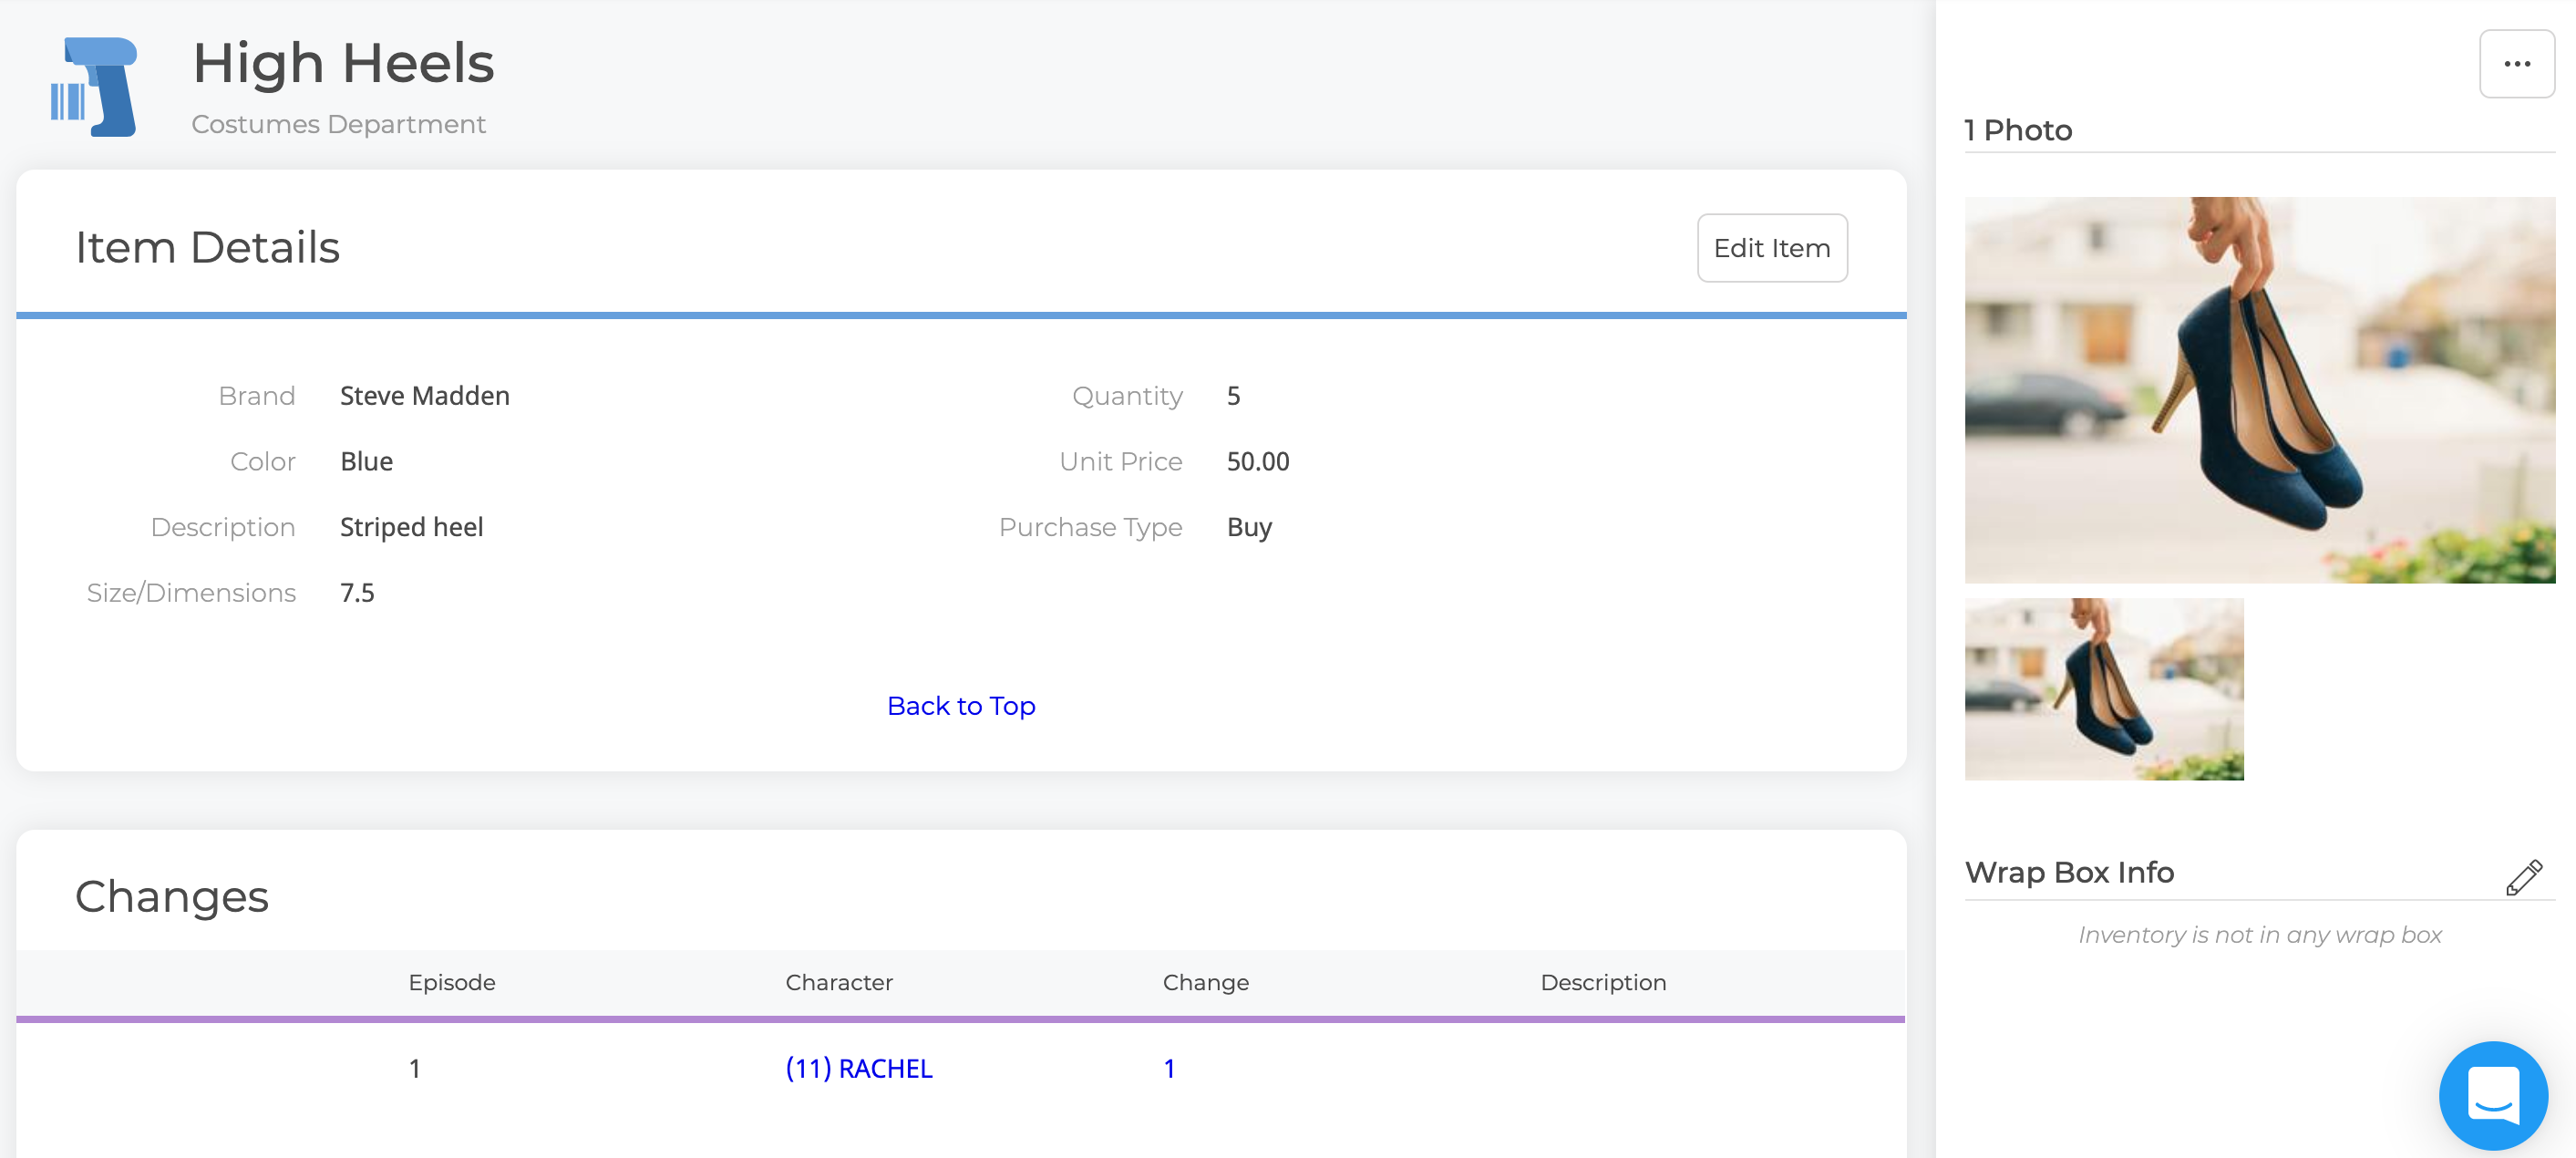Click the 7.5 size value

357,593
